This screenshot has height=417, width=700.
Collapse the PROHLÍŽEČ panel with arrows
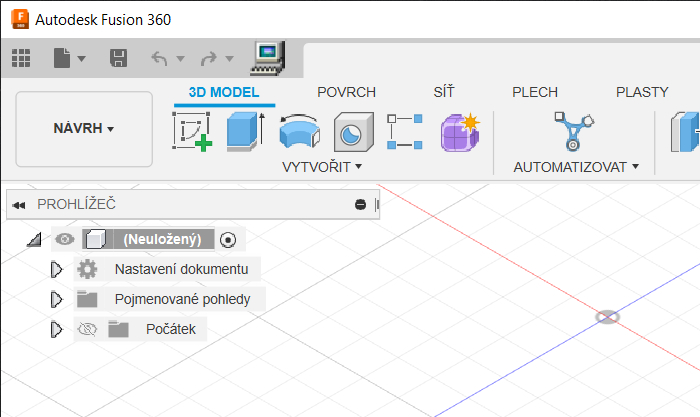coord(18,205)
